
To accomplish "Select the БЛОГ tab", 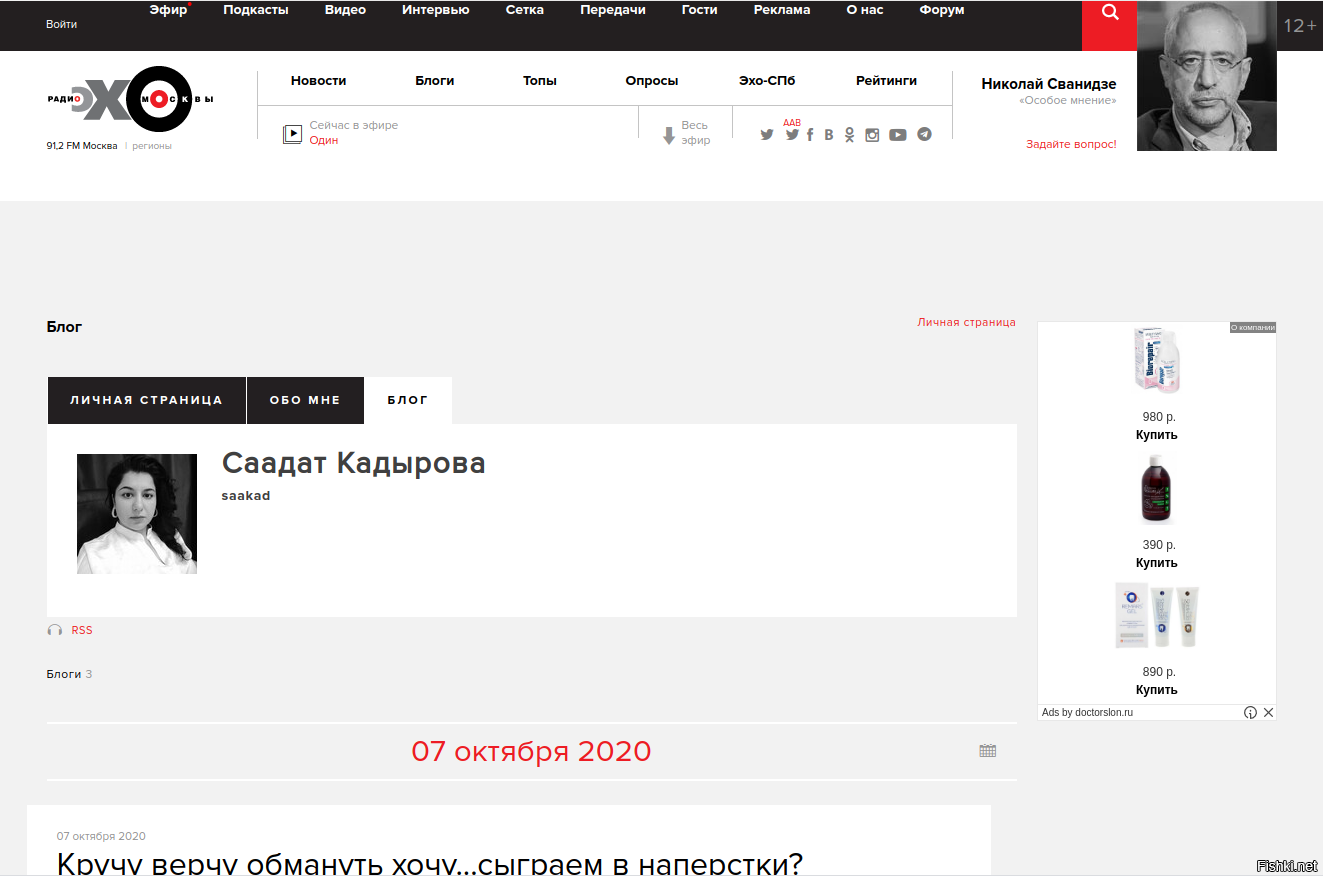I will point(408,400).
